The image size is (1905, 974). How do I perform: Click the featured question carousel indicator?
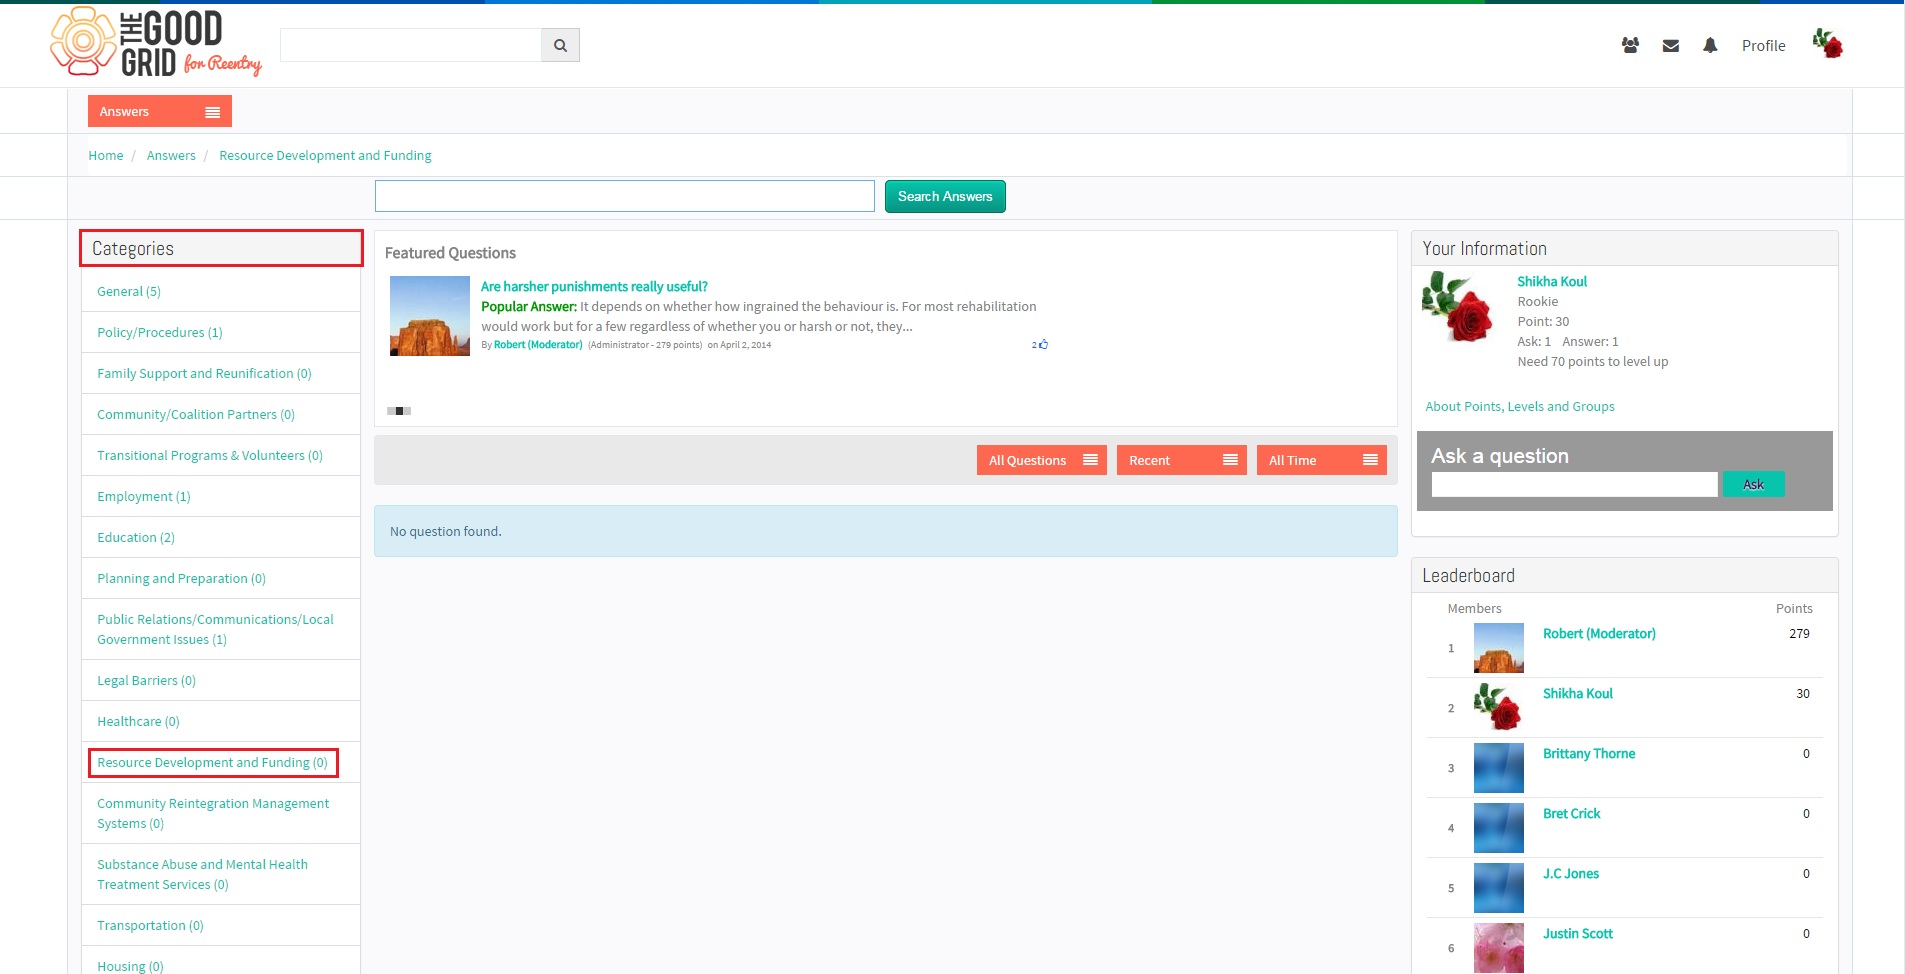click(x=399, y=411)
